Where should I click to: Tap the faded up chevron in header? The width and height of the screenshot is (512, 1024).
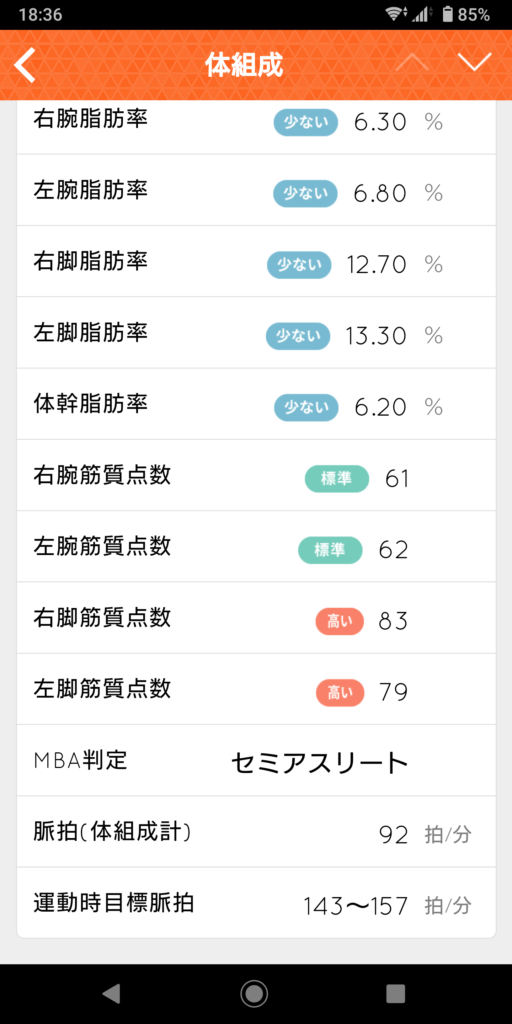pyautogui.click(x=411, y=63)
